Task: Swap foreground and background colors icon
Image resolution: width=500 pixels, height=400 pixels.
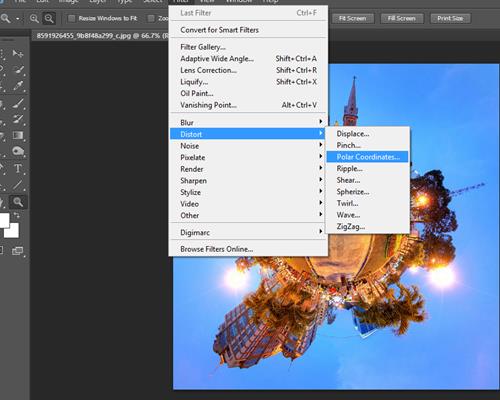Action: coord(16,216)
